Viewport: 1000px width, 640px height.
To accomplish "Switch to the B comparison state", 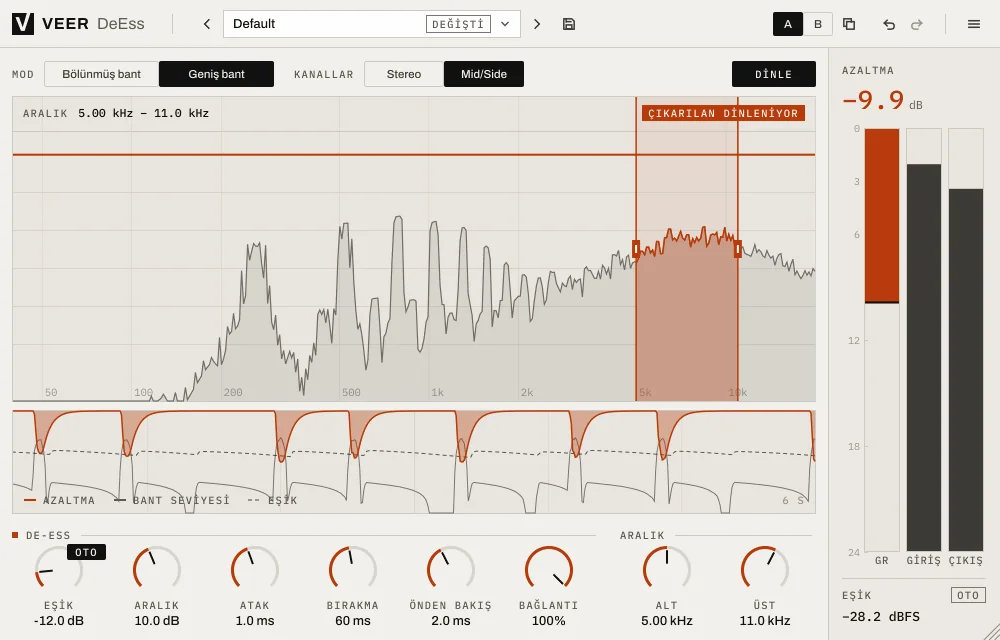I will coord(818,24).
